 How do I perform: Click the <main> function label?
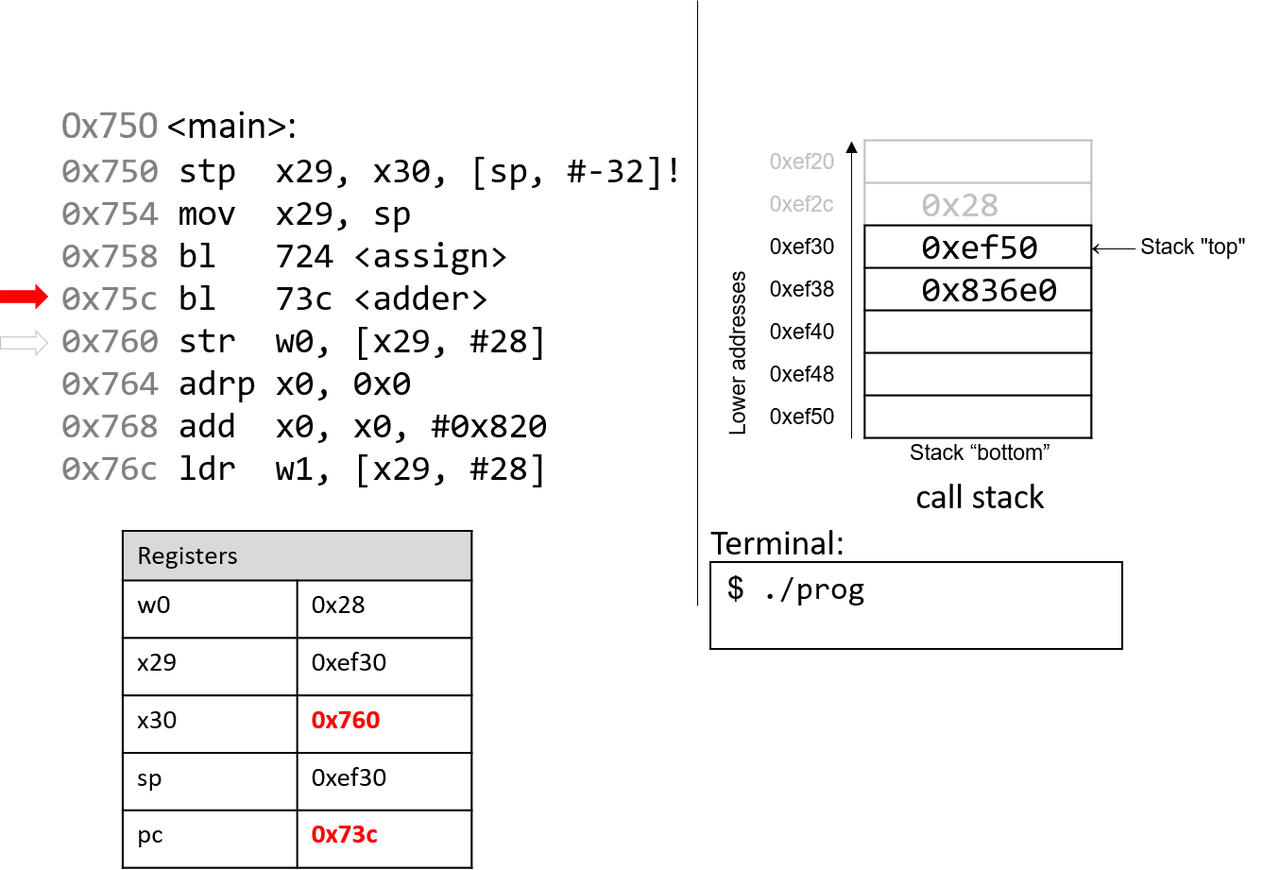[232, 126]
